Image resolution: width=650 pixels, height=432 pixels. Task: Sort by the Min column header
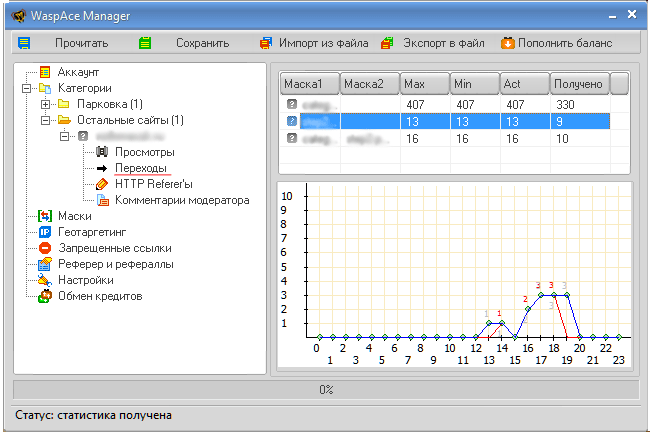tap(475, 84)
